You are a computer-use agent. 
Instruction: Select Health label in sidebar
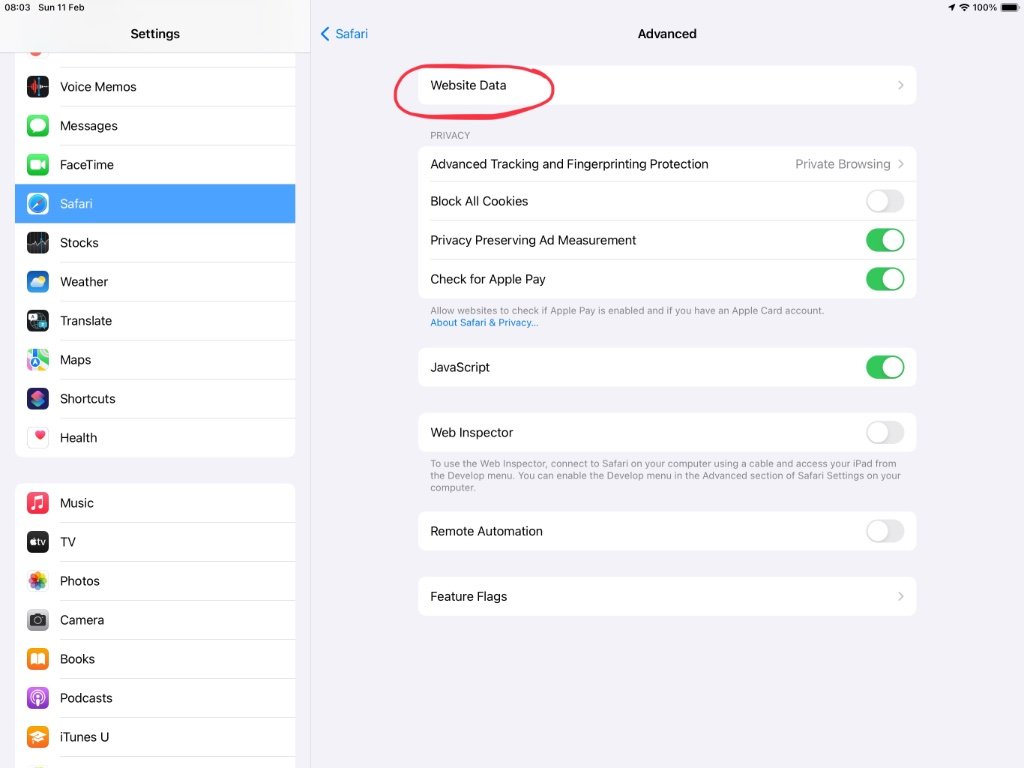pyautogui.click(x=78, y=438)
